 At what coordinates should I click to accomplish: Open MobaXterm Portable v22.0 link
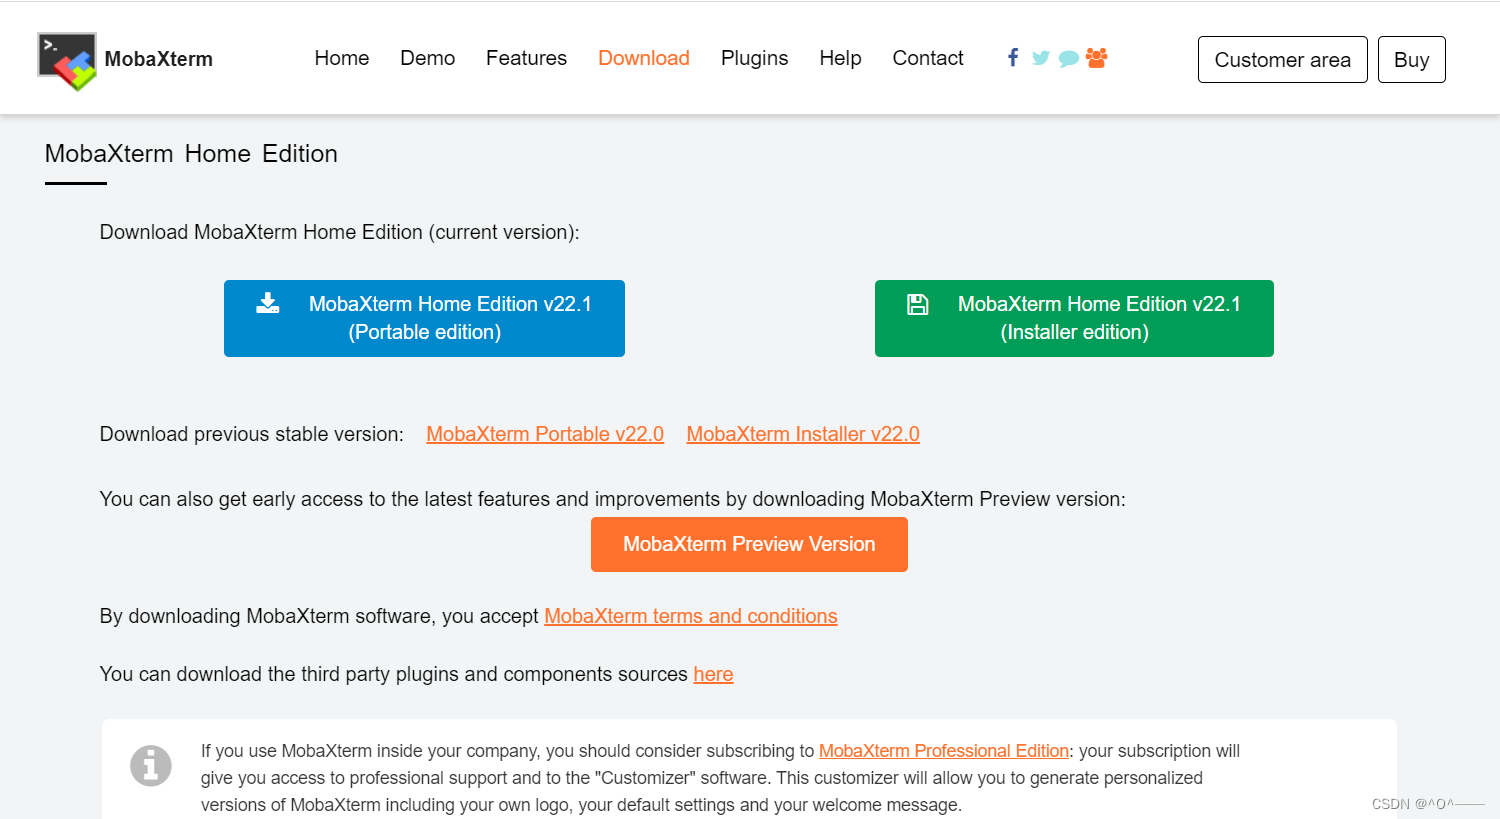(545, 434)
